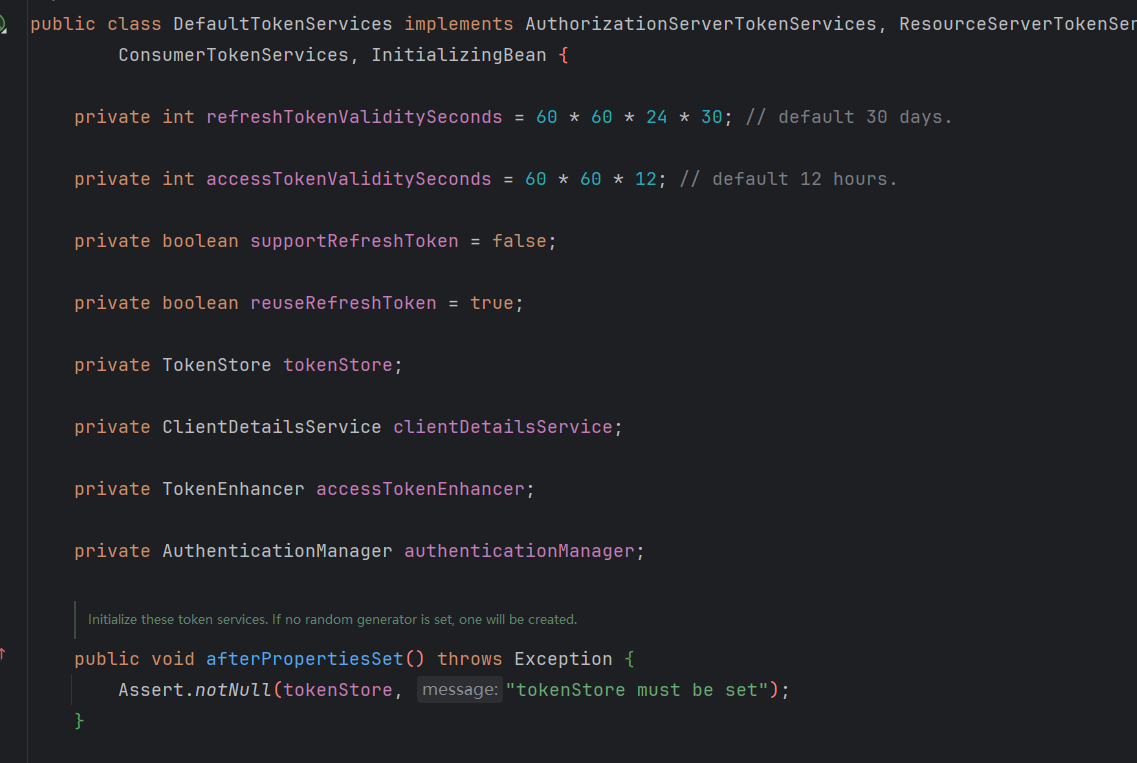The height and width of the screenshot is (763, 1137).
Task: Place cursor on refreshTokenValiditySeconds field
Action: click(354, 117)
